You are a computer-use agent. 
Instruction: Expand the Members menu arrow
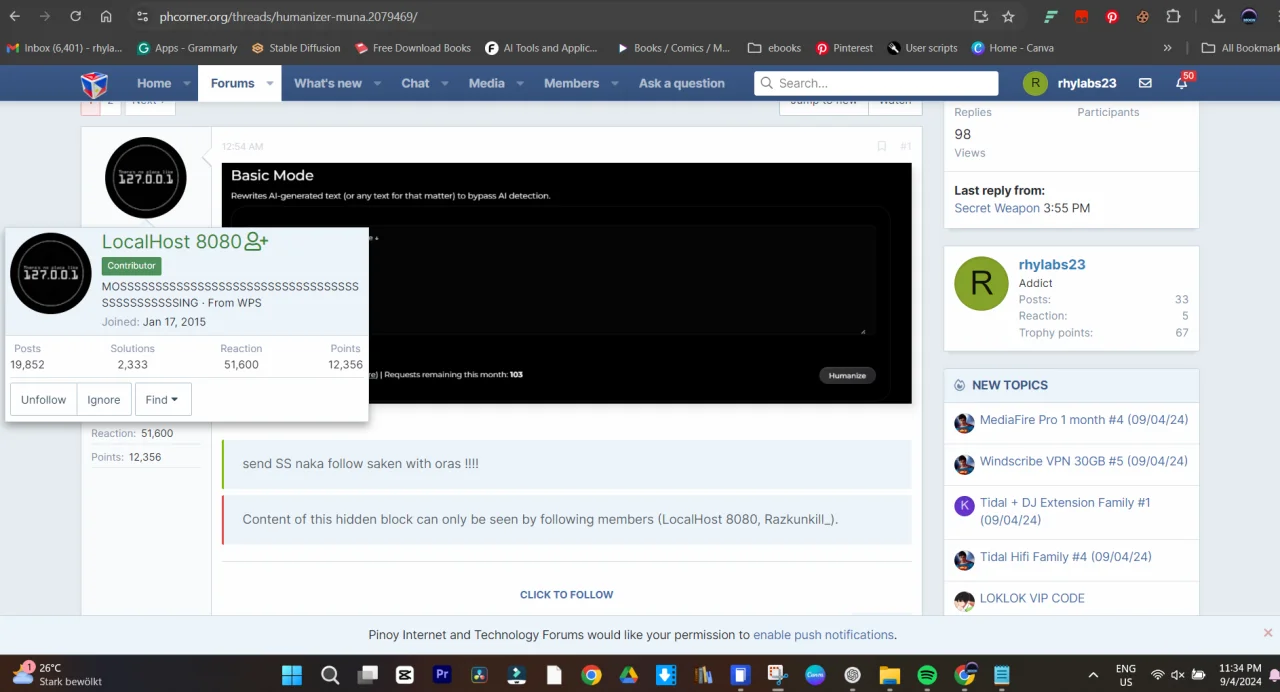tap(615, 84)
